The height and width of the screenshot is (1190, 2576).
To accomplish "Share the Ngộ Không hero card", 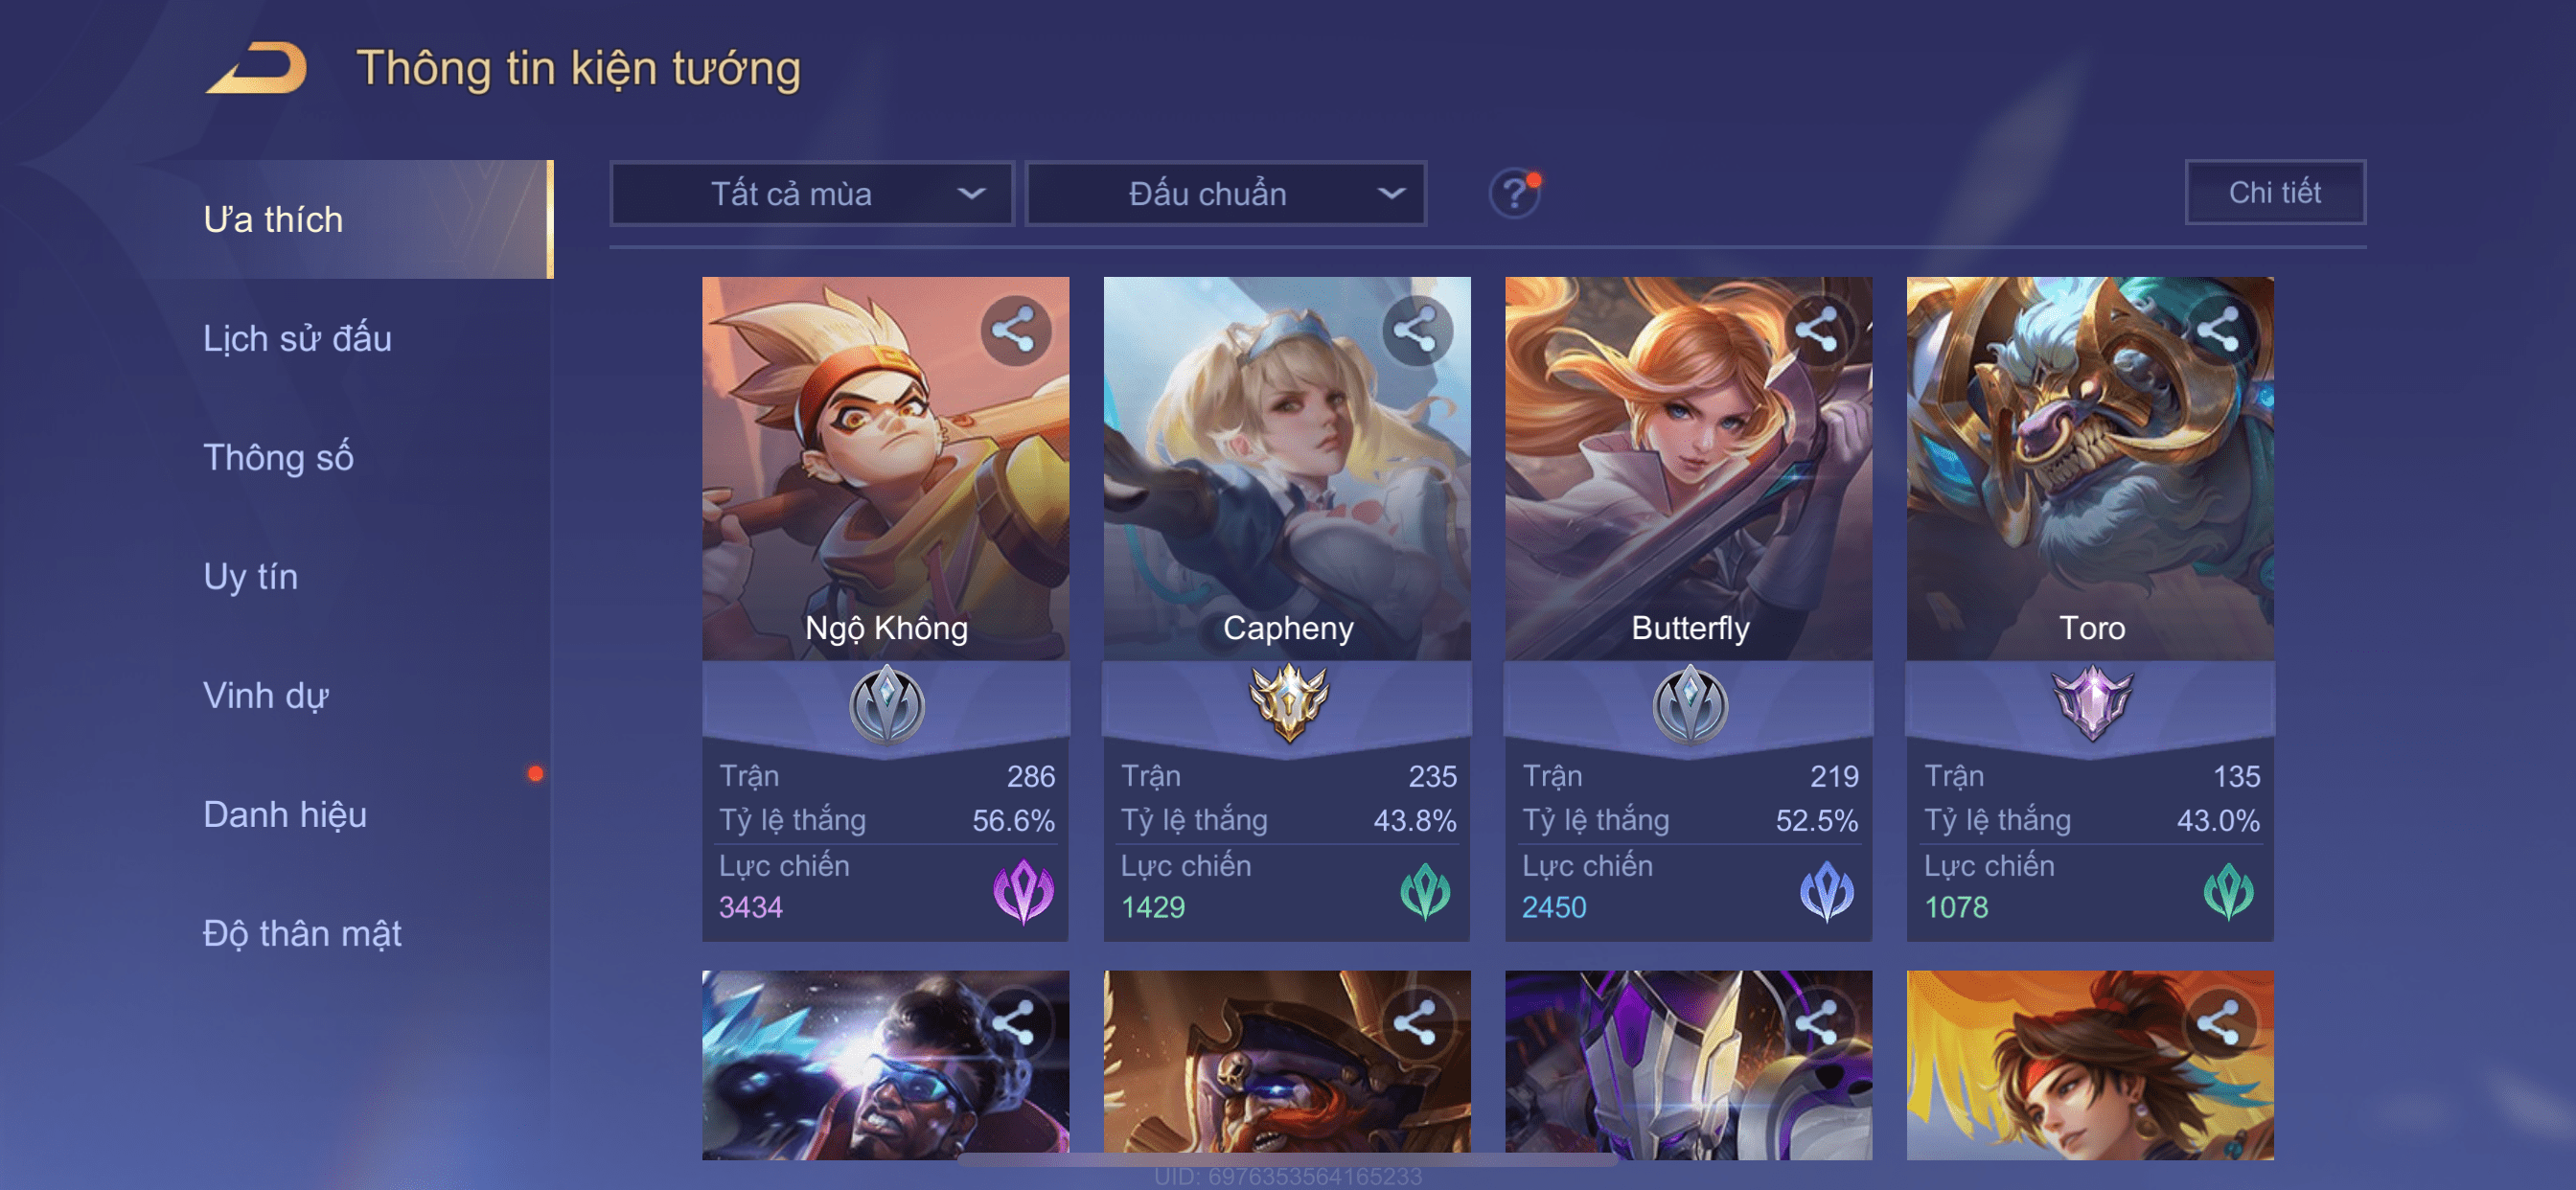I will point(1014,330).
